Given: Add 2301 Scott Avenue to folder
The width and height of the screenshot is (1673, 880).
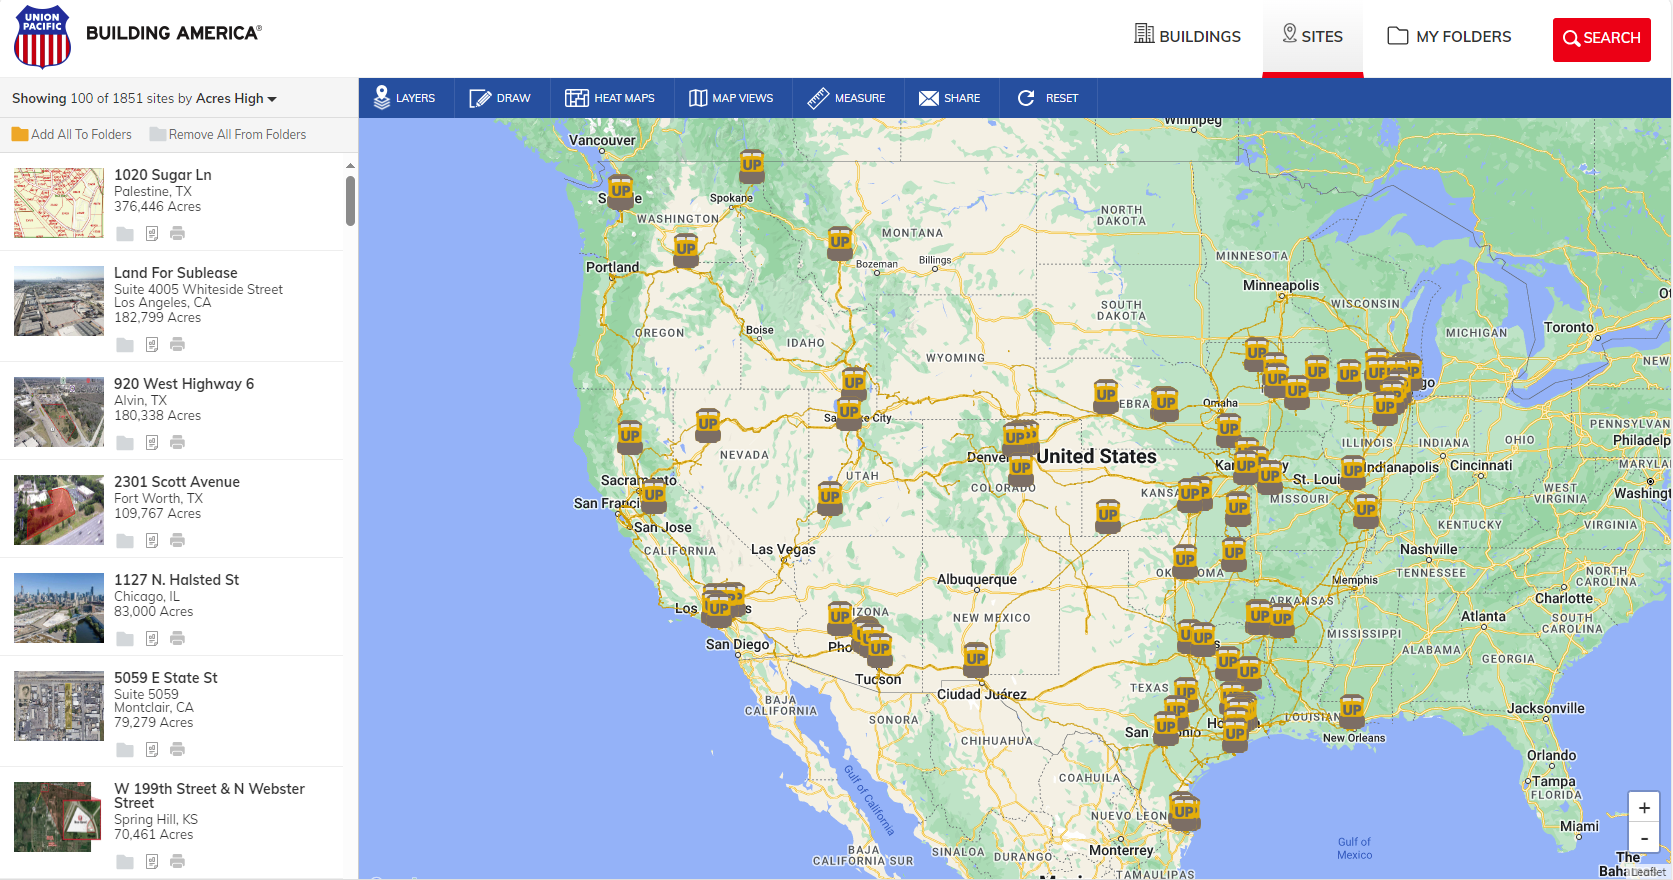Looking at the screenshot, I should (125, 541).
